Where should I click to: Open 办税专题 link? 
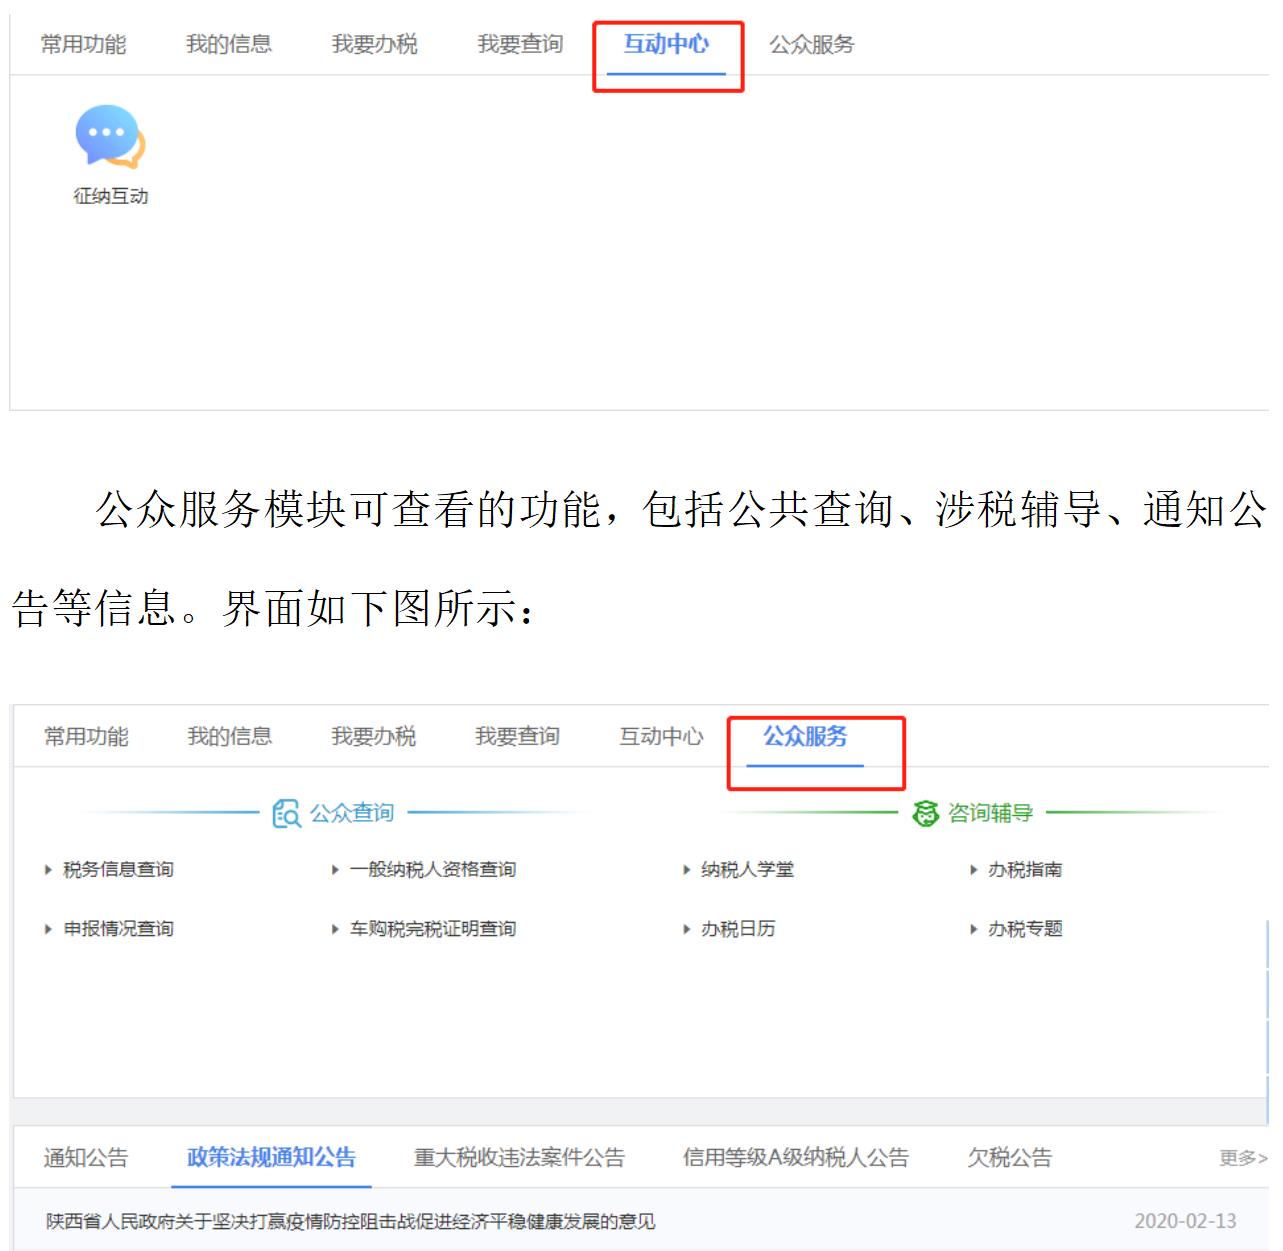1025,929
